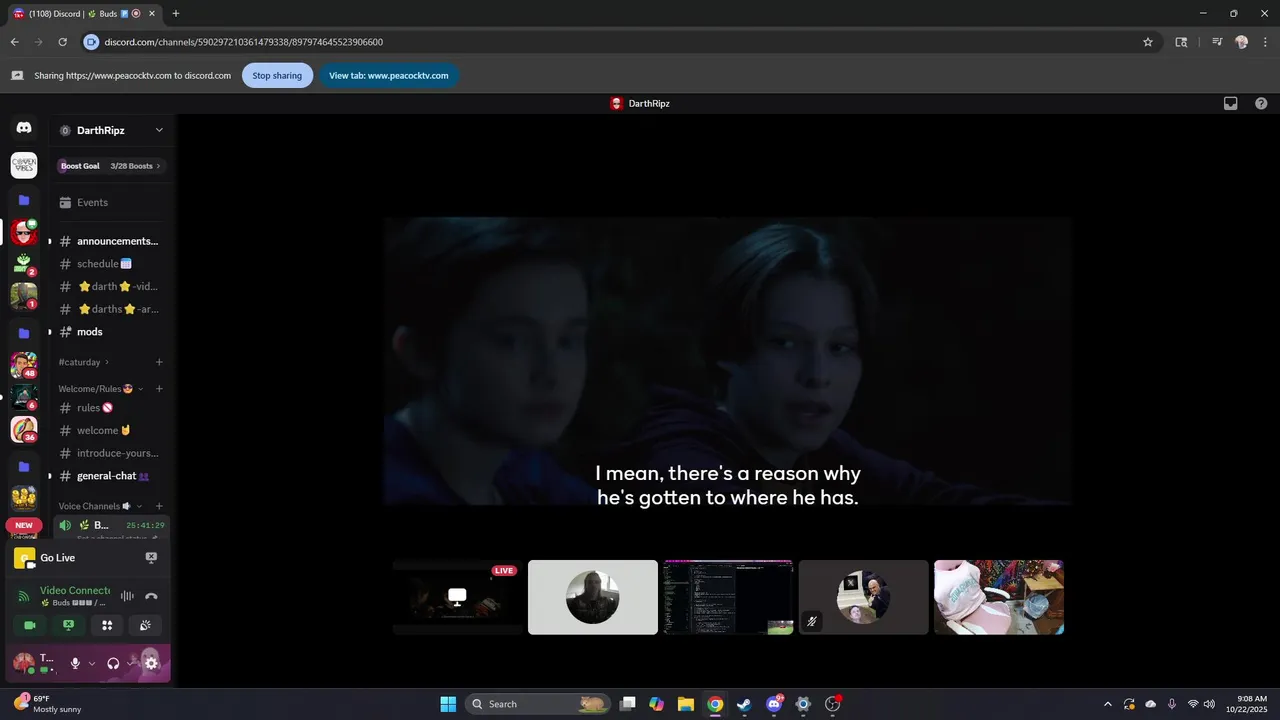Viewport: 1280px width, 720px height.
Task: Open Discord direct messages home icon
Action: (24, 128)
